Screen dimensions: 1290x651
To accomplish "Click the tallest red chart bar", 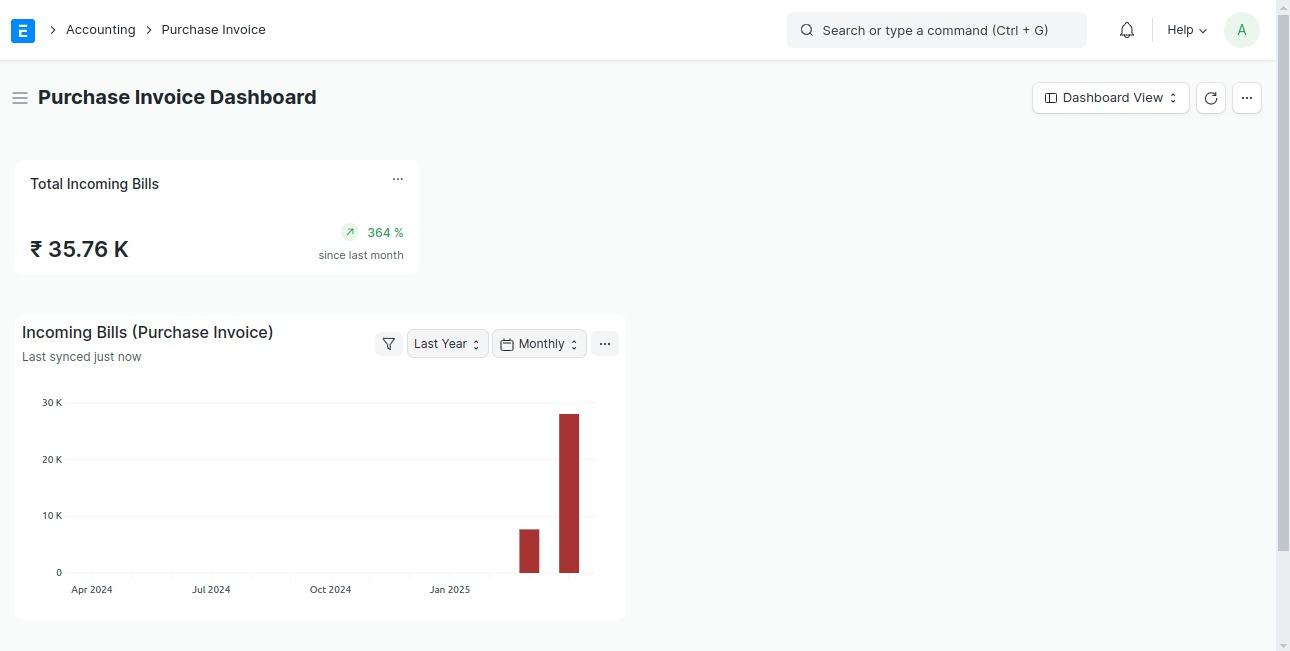I will [569, 493].
